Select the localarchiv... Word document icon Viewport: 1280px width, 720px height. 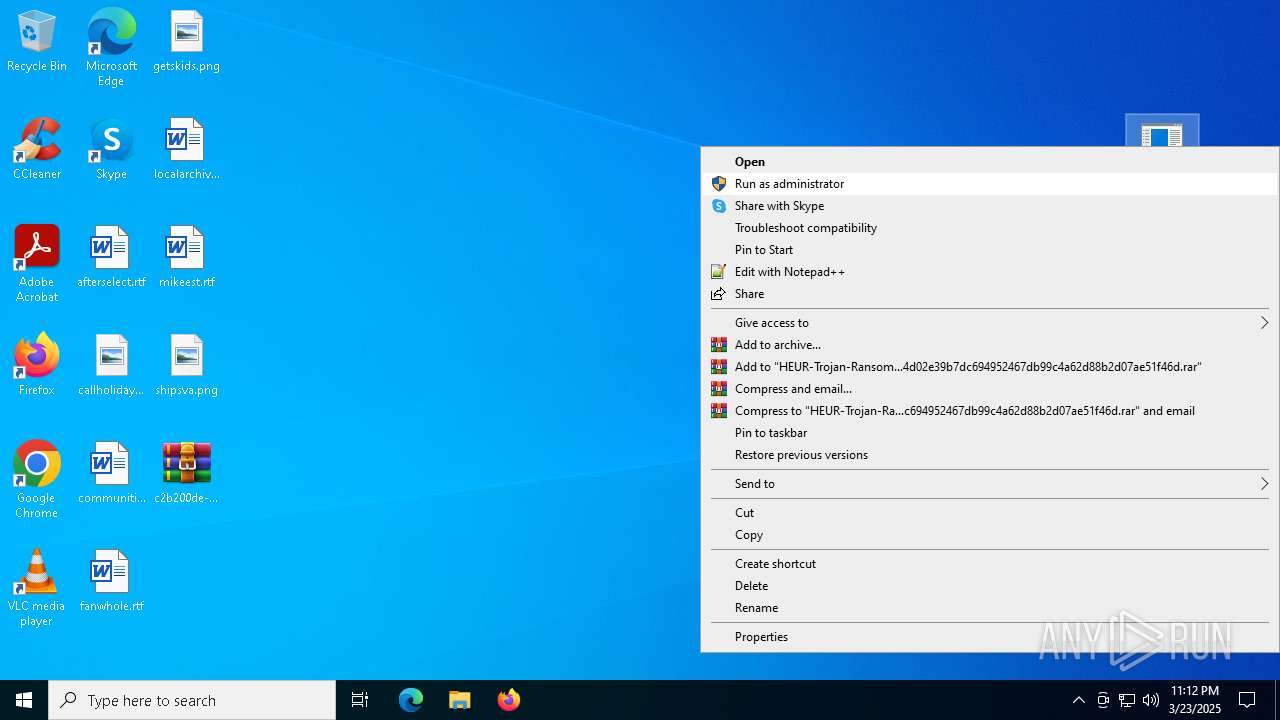click(x=186, y=149)
